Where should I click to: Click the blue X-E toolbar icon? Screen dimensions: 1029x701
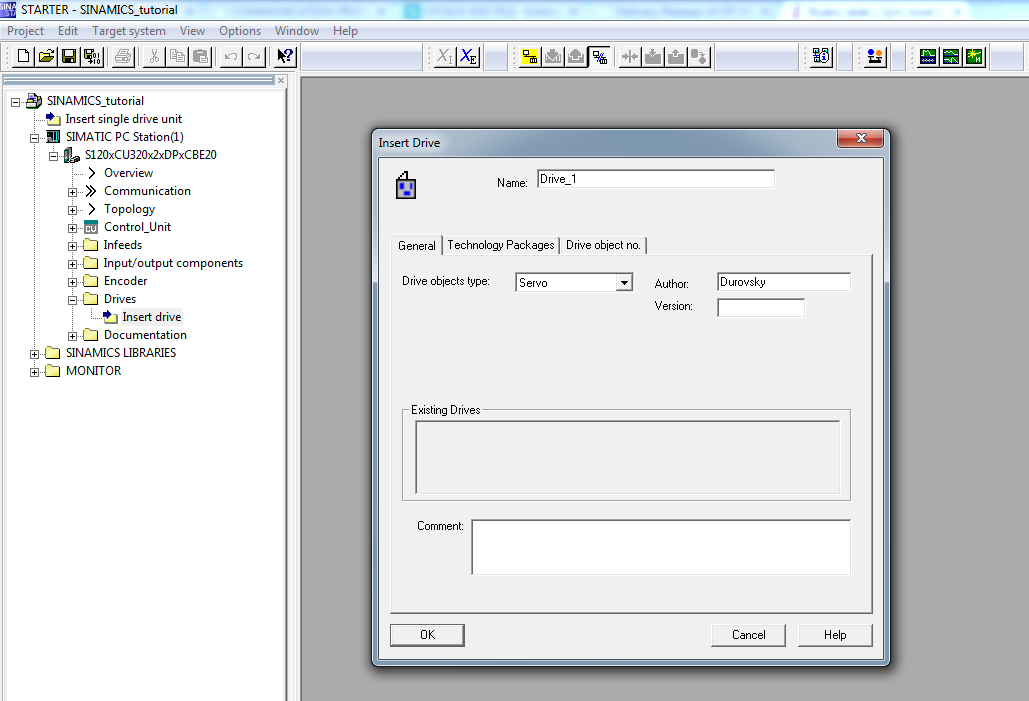[468, 56]
